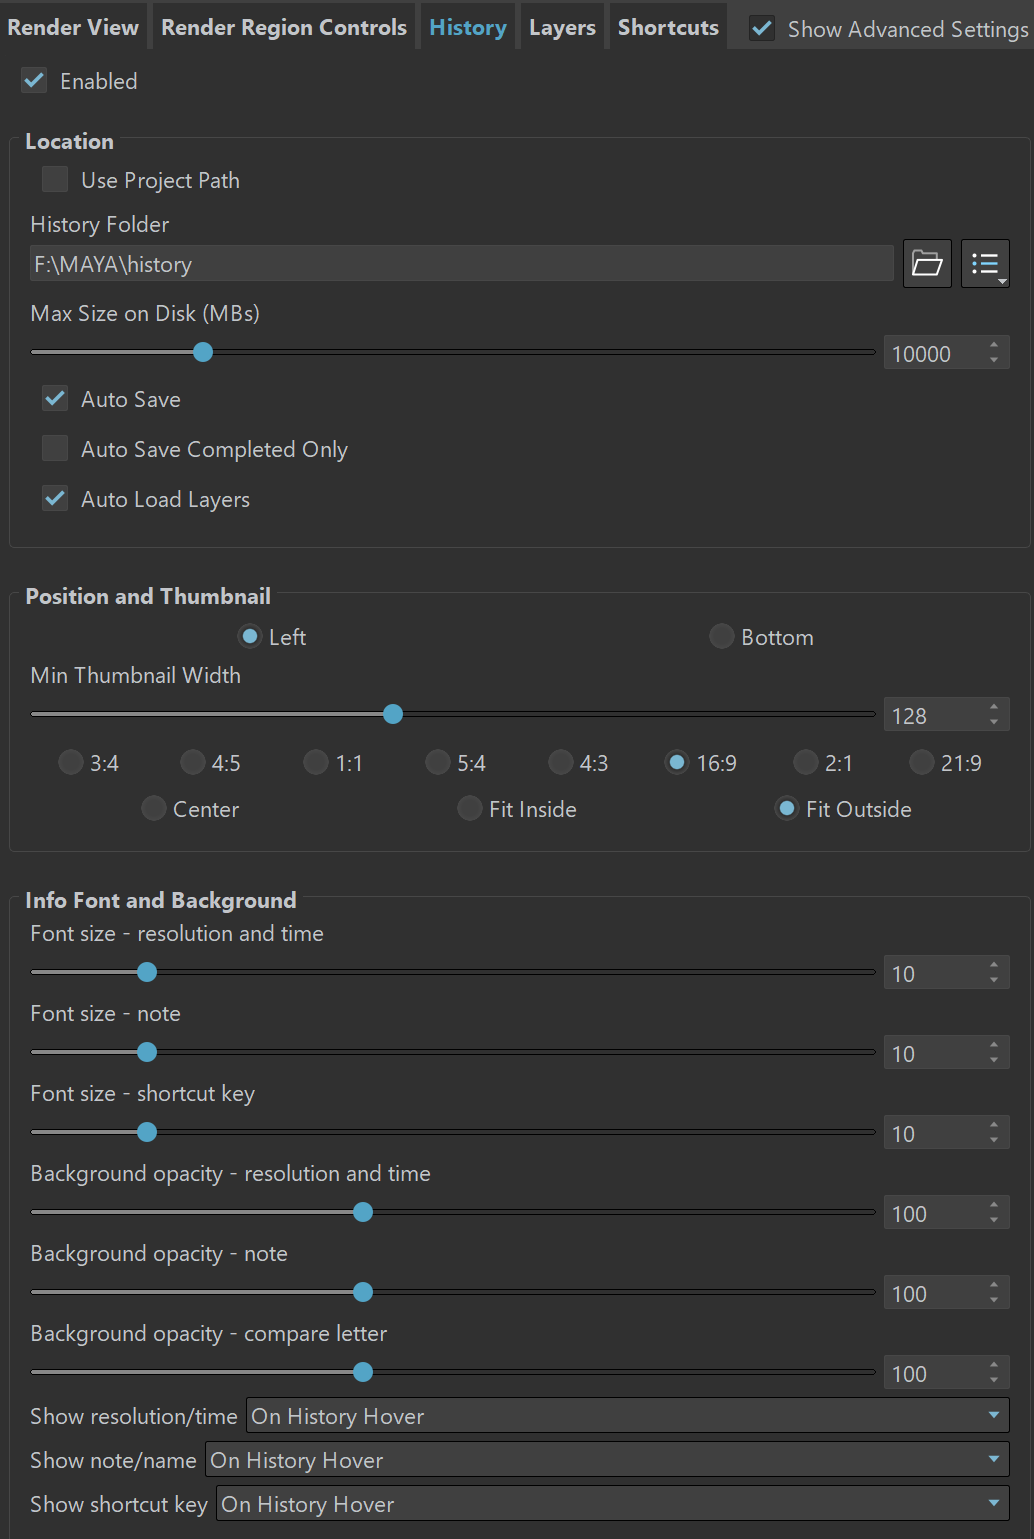The height and width of the screenshot is (1539, 1034).
Task: Open the Shortcuts tab
Action: [x=668, y=27]
